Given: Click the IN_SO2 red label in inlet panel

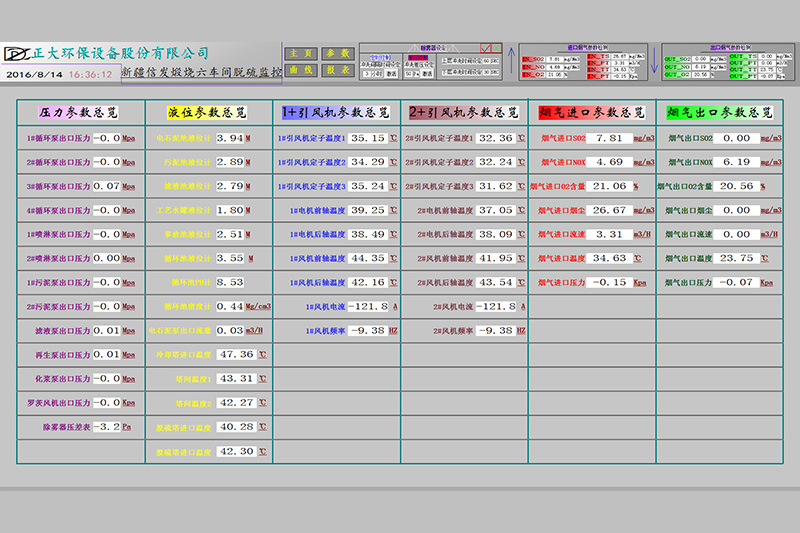Looking at the screenshot, I should pyautogui.click(x=533, y=59).
